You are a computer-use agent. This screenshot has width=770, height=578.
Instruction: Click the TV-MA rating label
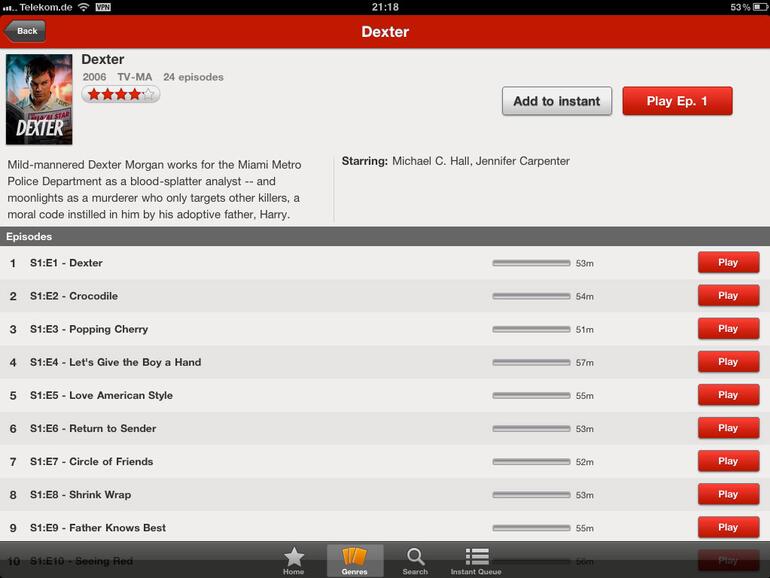point(135,77)
